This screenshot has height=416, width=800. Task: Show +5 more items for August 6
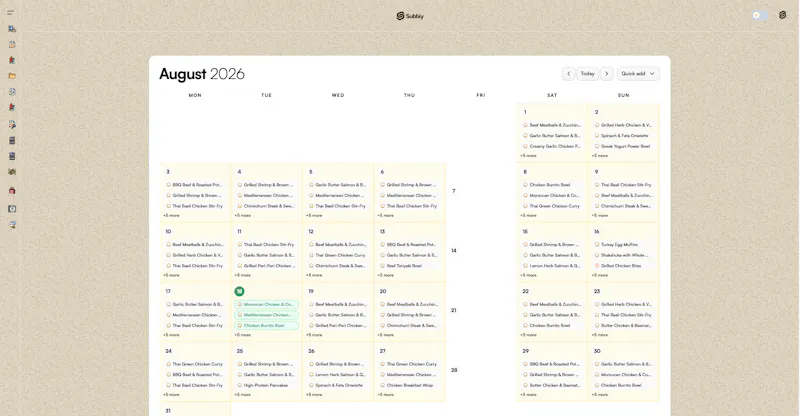(x=385, y=215)
